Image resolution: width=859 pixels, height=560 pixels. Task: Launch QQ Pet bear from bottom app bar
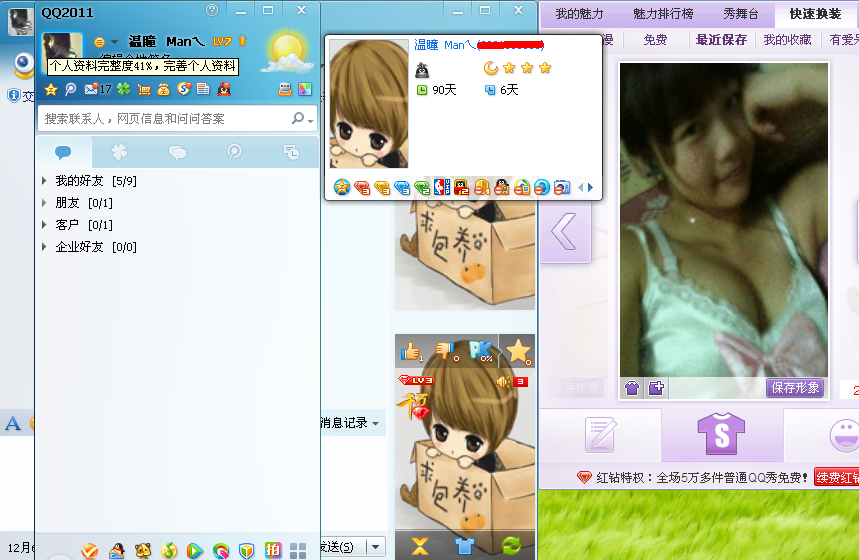[143, 550]
